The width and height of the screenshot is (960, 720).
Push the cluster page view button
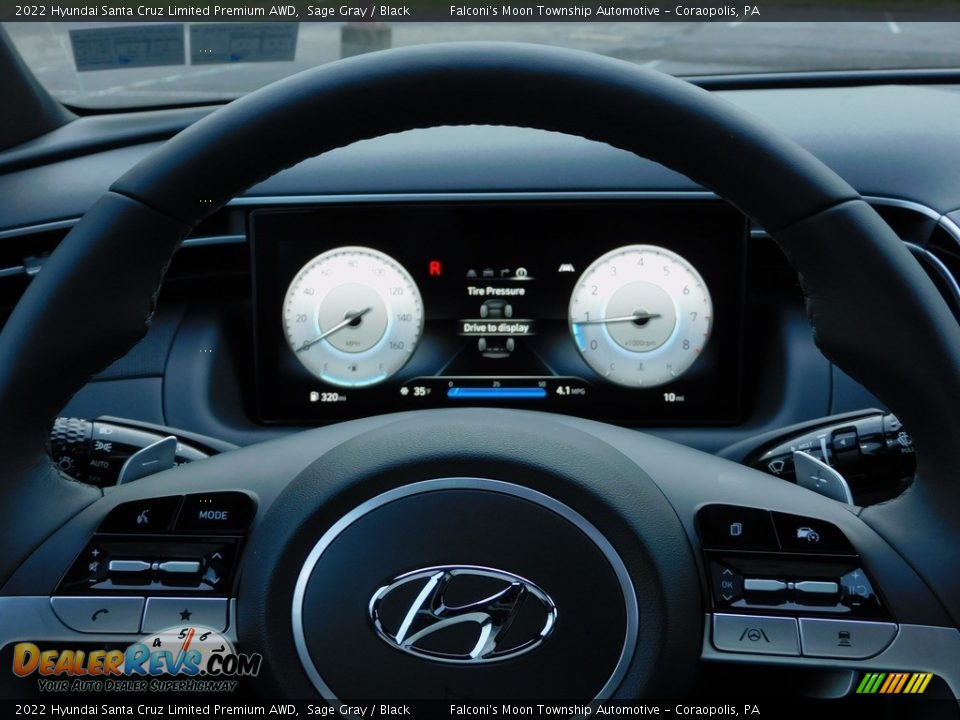[x=735, y=528]
